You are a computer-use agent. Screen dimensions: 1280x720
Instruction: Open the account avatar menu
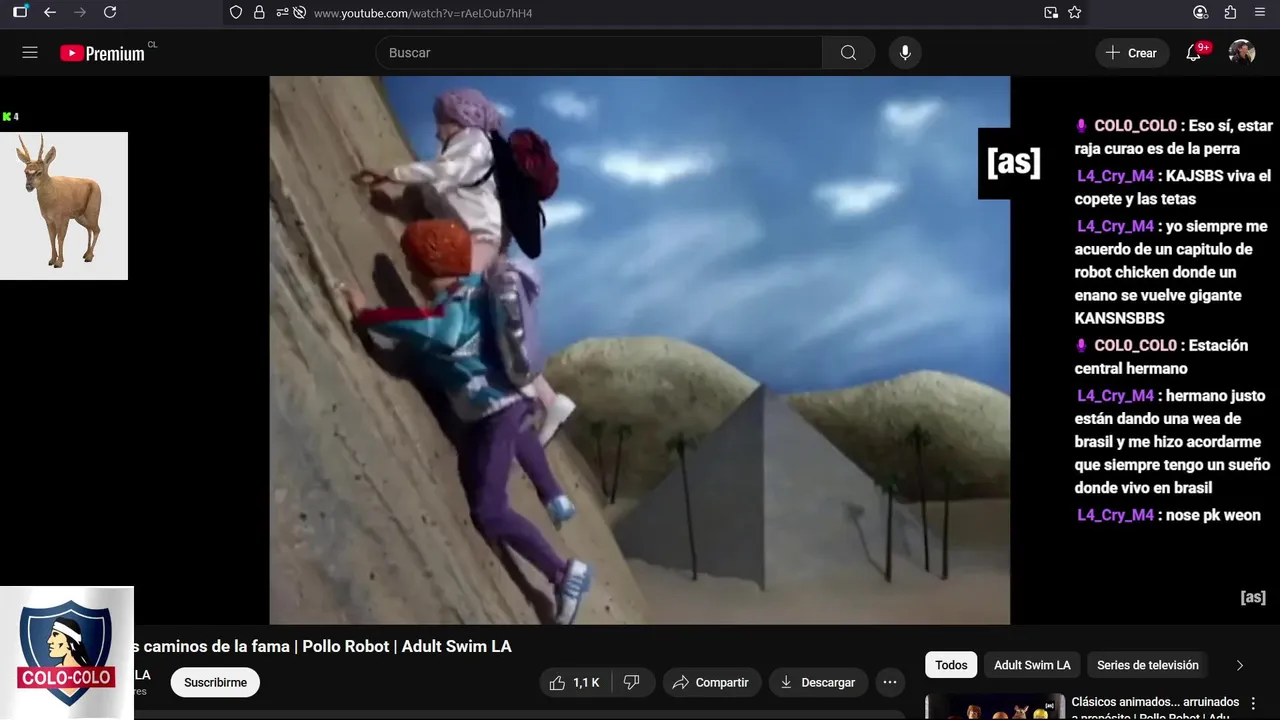point(1242,53)
